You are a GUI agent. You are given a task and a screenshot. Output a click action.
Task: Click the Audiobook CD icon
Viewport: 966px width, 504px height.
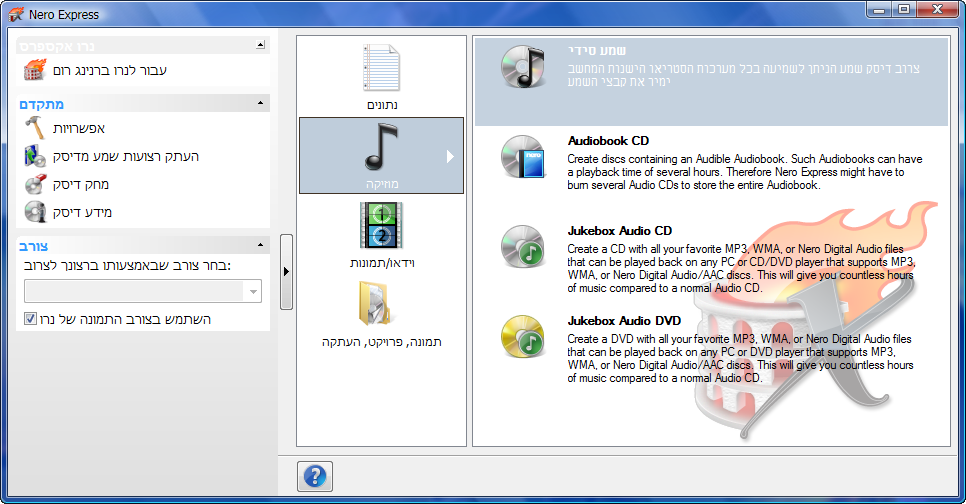(x=523, y=156)
